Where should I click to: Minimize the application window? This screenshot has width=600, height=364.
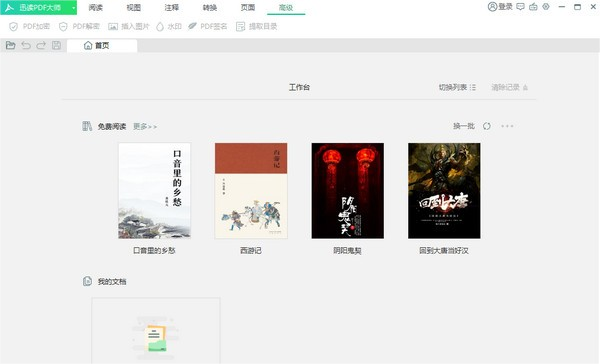(x=562, y=7)
